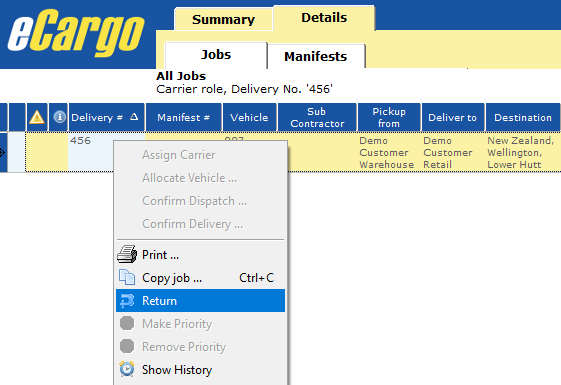Click the Destination column header
The width and height of the screenshot is (561, 385).
[x=523, y=117]
